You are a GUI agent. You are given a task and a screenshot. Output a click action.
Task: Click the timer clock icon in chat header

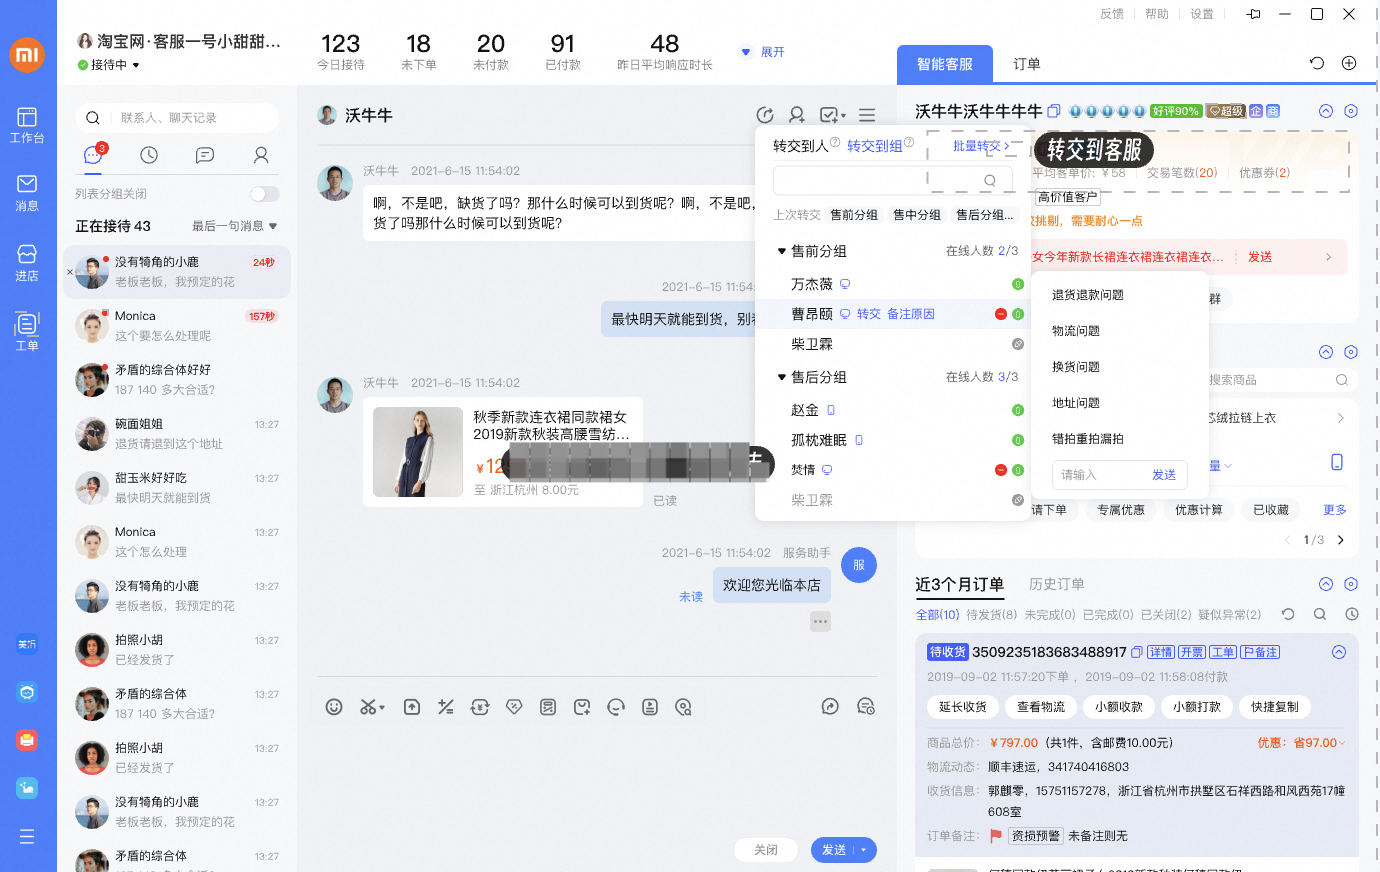click(x=765, y=115)
